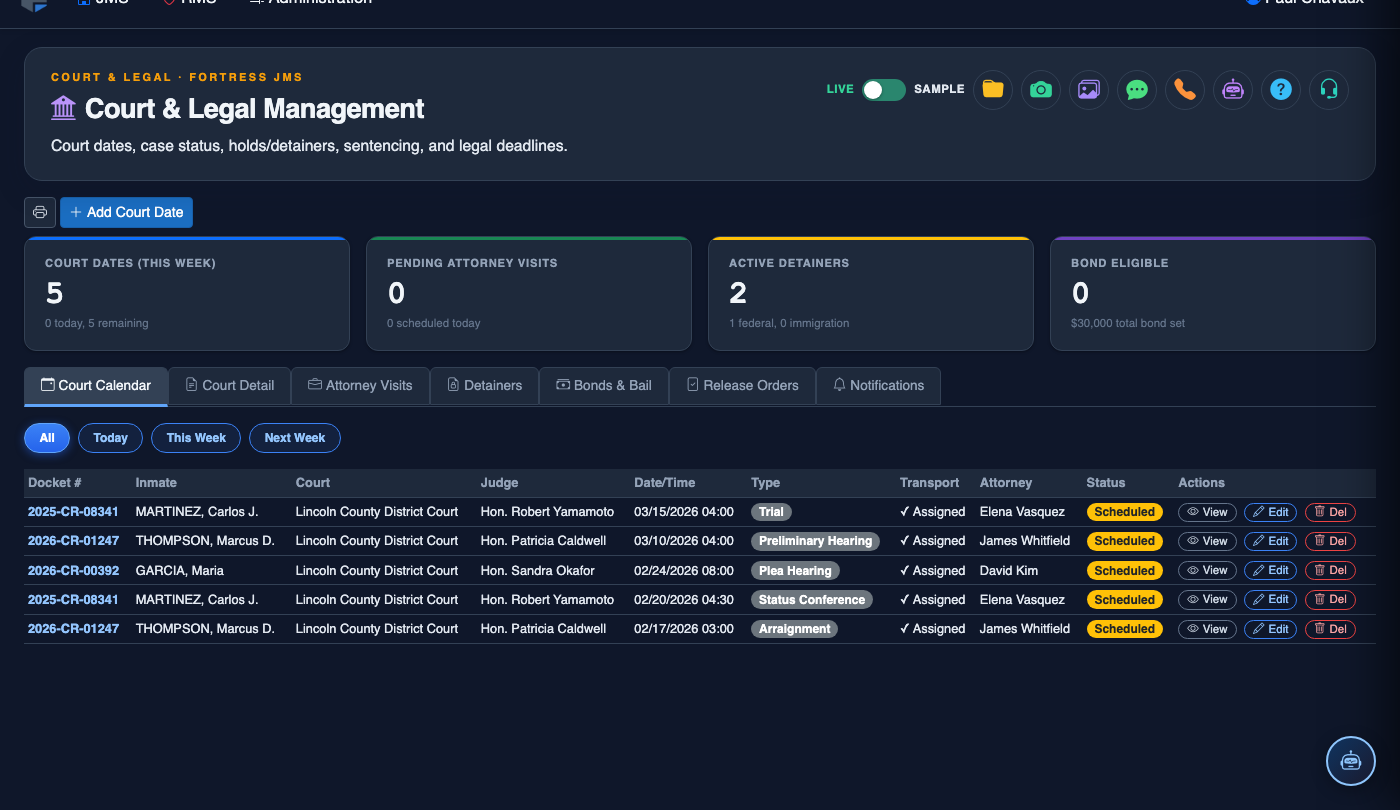
Task: Edit the Plea Hearing entry for GARCIA
Action: click(x=1270, y=571)
